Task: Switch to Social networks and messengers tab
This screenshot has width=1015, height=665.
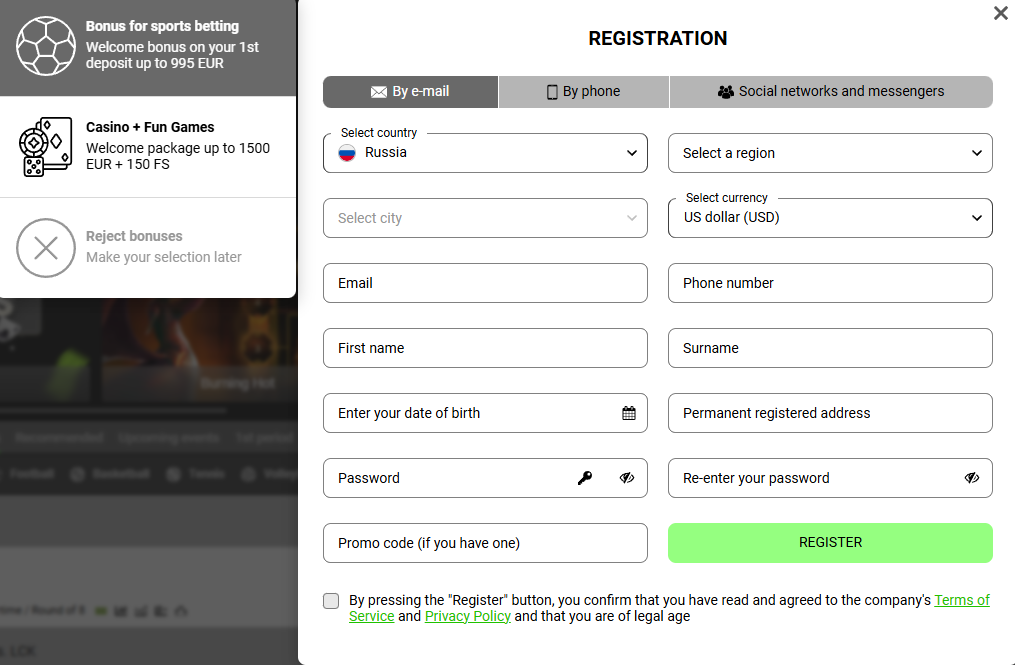Action: pyautogui.click(x=830, y=92)
